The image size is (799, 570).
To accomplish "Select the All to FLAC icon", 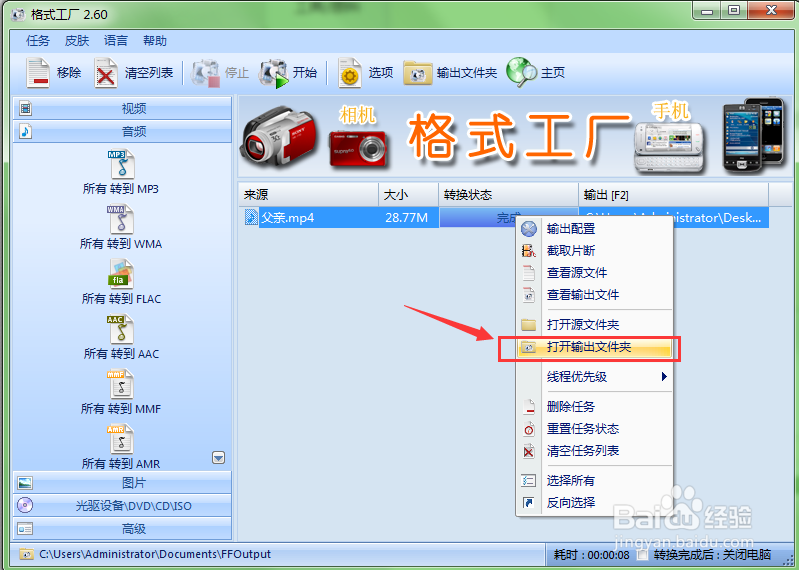I will pyautogui.click(x=121, y=274).
